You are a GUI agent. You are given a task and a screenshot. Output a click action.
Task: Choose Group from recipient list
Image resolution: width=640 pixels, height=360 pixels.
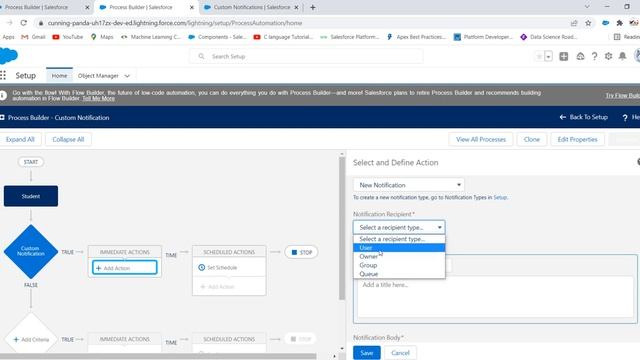tap(399, 265)
